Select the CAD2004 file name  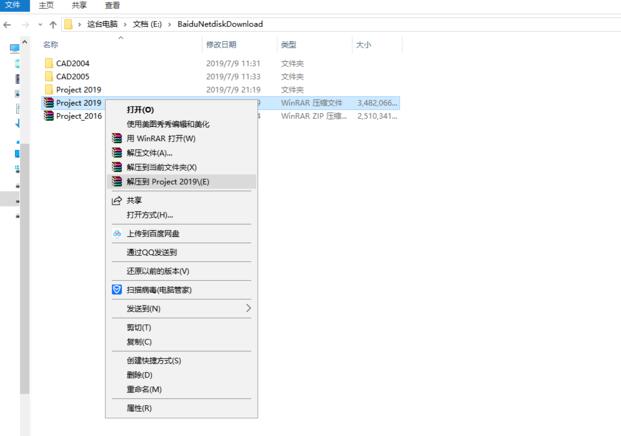[x=73, y=63]
